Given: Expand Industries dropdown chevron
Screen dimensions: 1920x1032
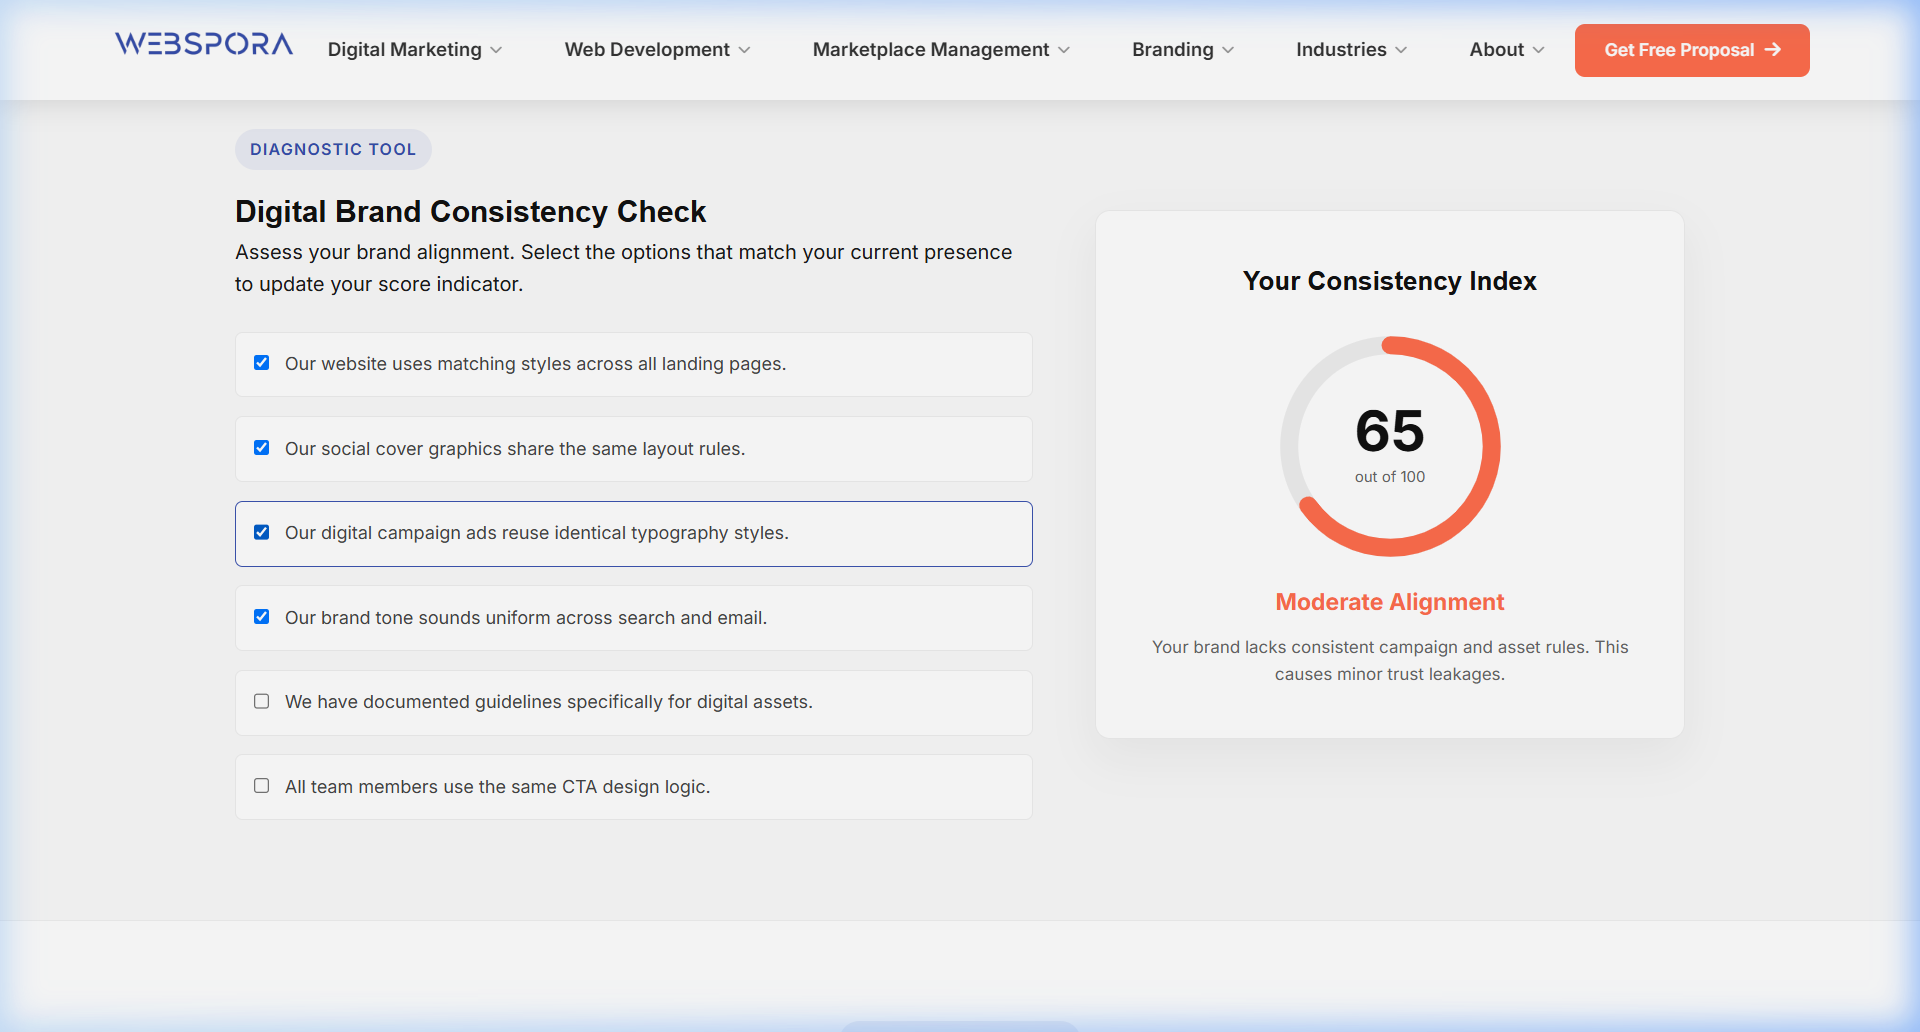Looking at the screenshot, I should tap(1401, 50).
